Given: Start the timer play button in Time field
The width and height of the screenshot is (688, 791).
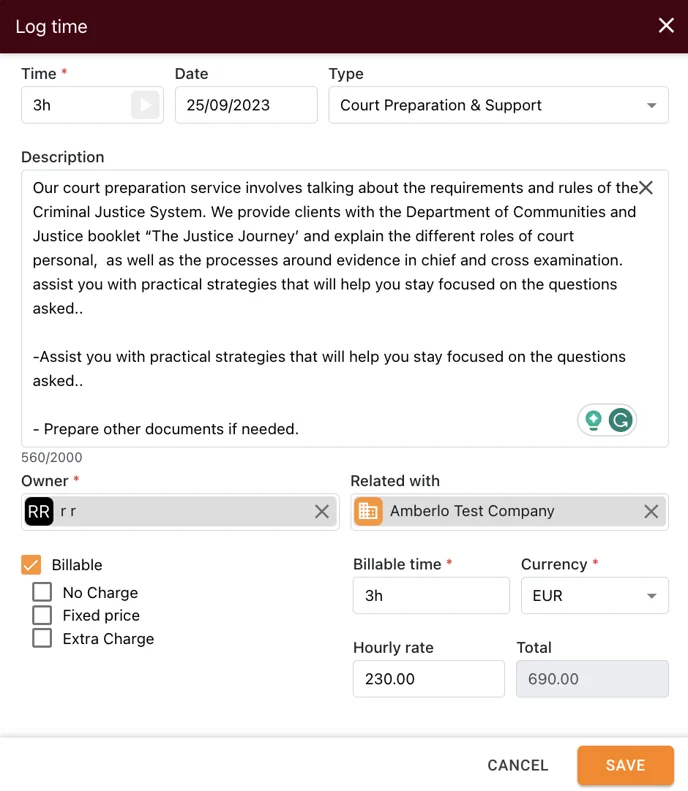Looking at the screenshot, I should pyautogui.click(x=145, y=105).
